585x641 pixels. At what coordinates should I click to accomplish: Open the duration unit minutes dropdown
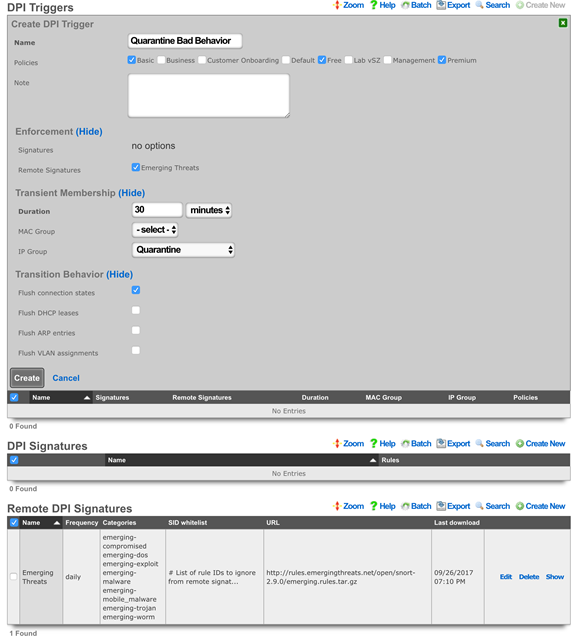click(209, 210)
